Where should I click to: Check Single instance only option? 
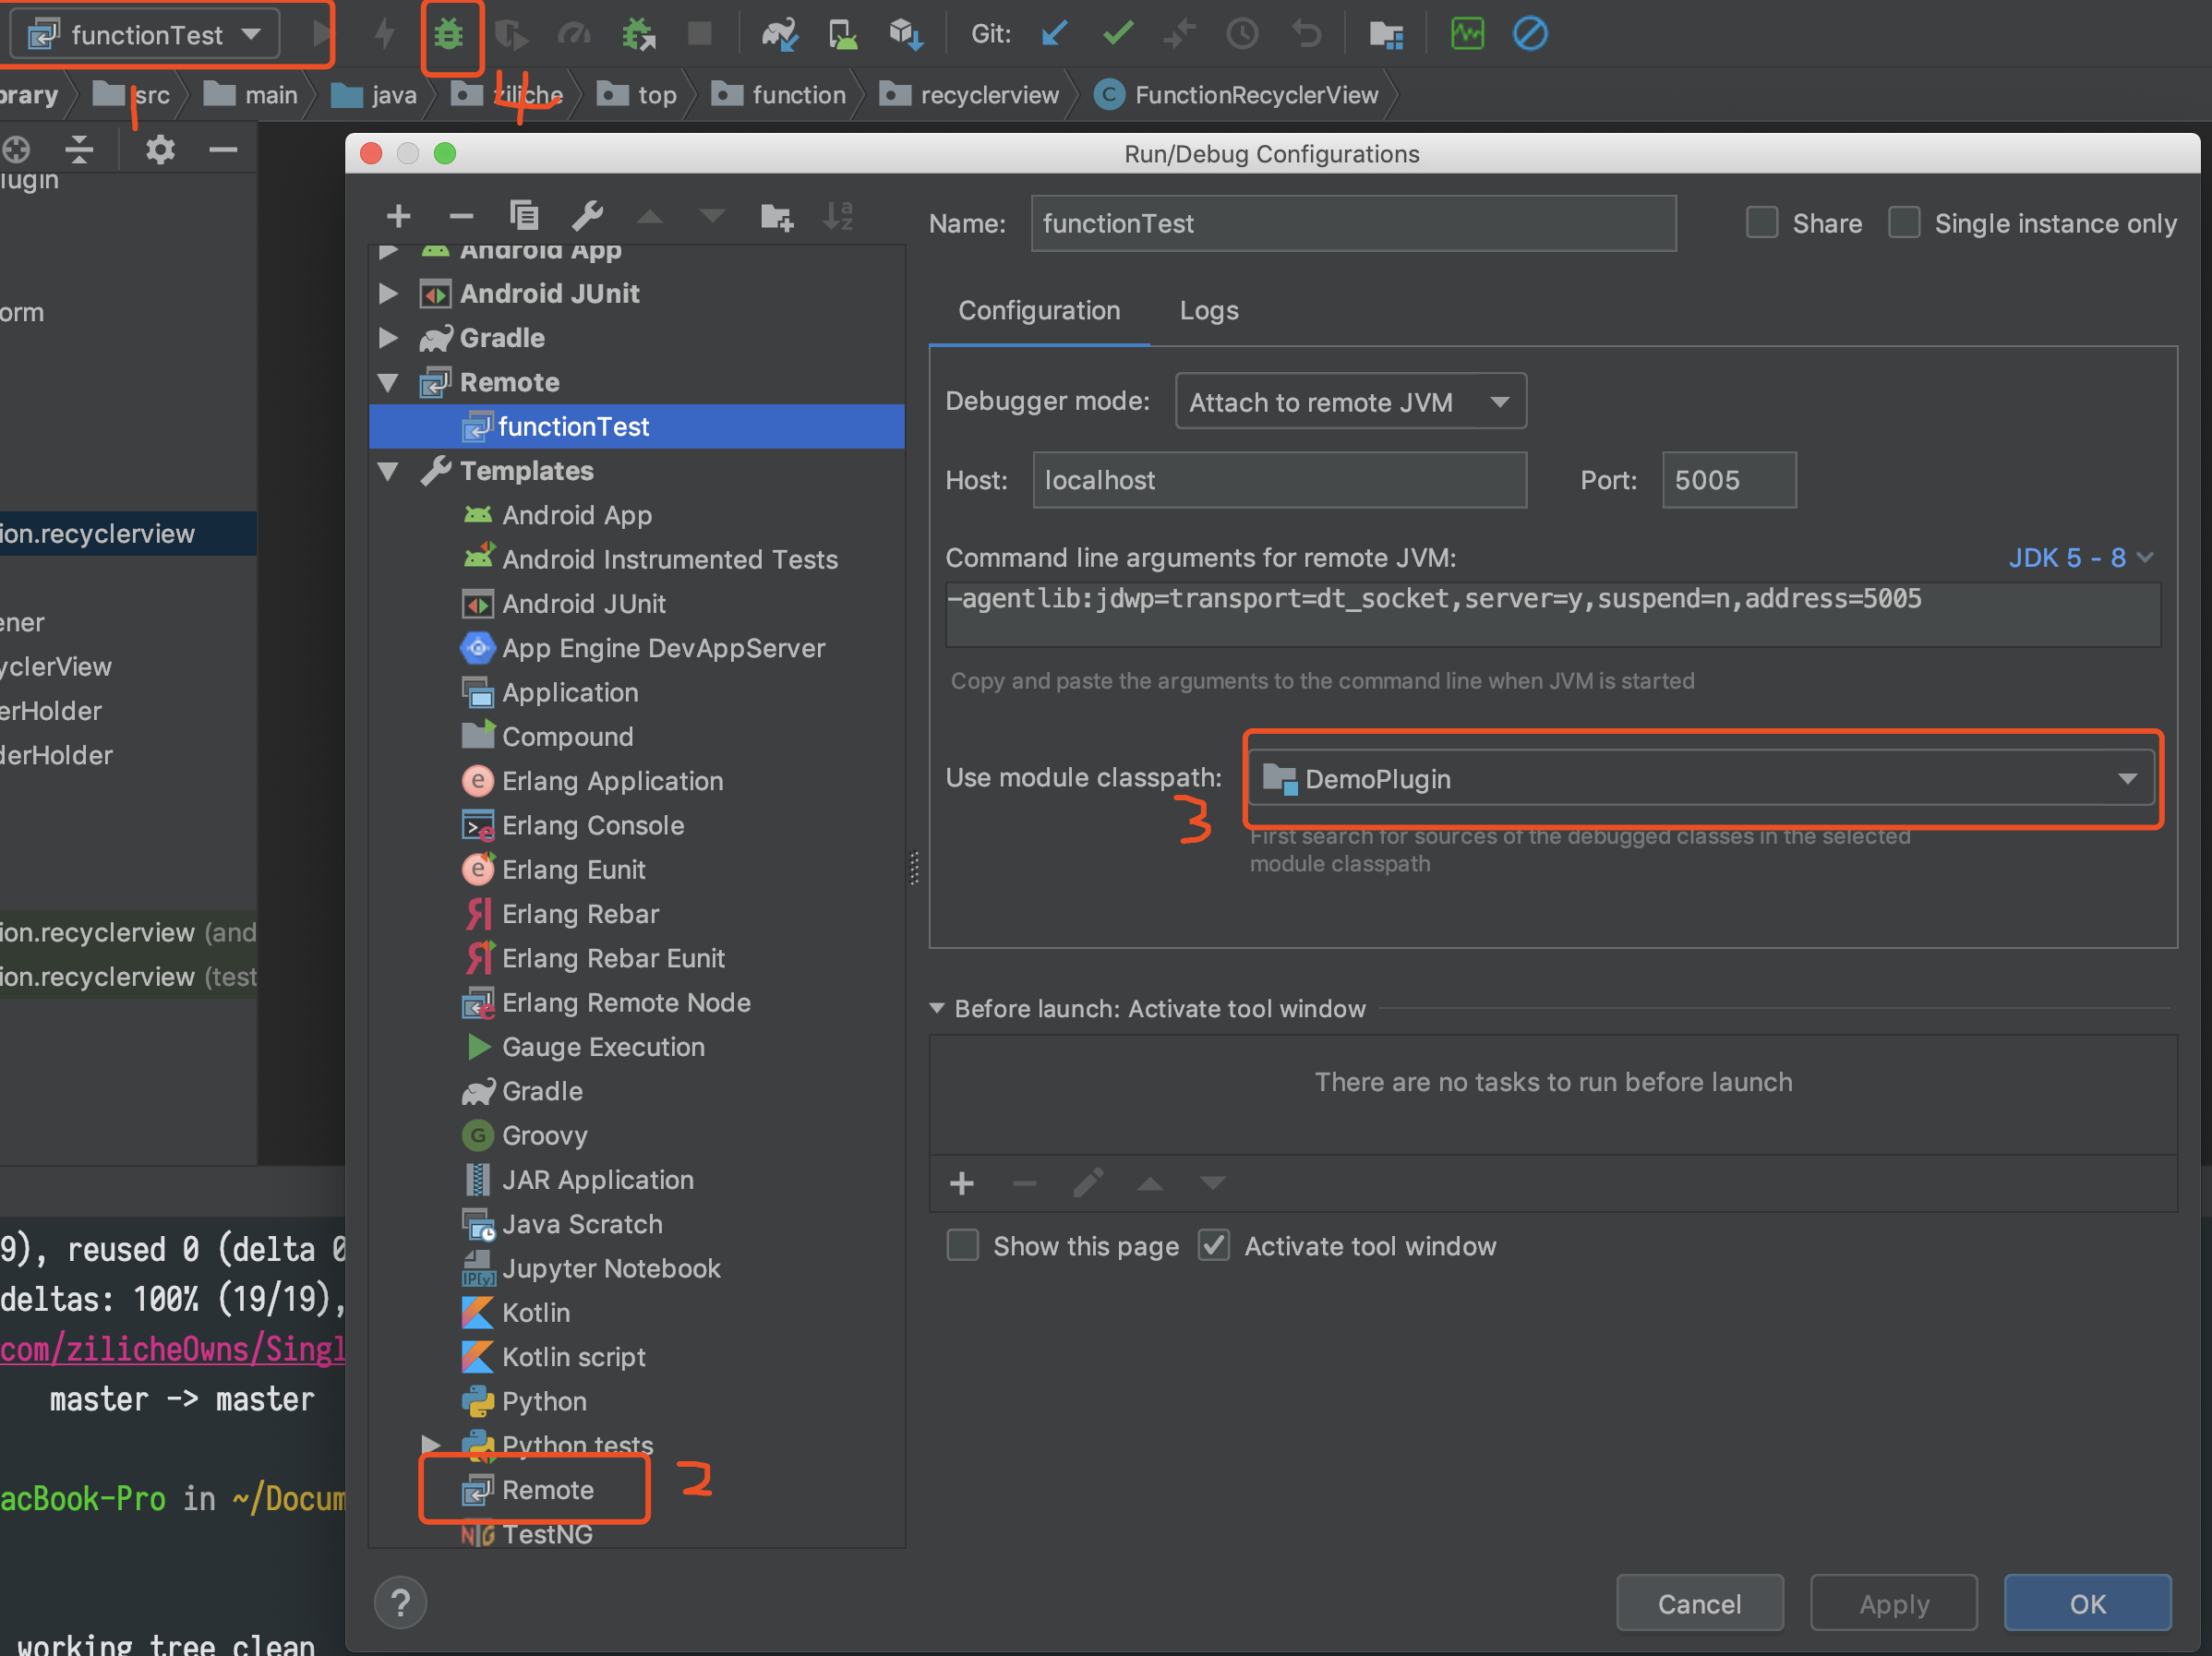(x=1904, y=222)
